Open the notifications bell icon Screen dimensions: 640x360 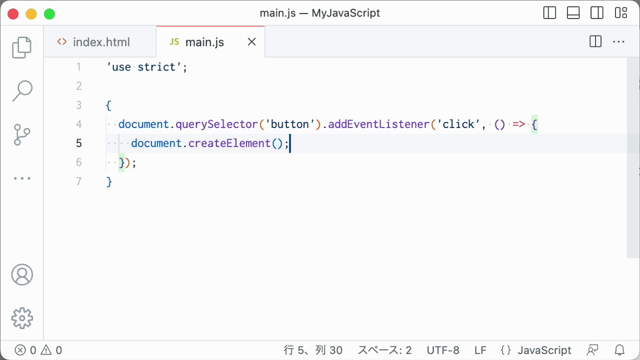coord(620,350)
